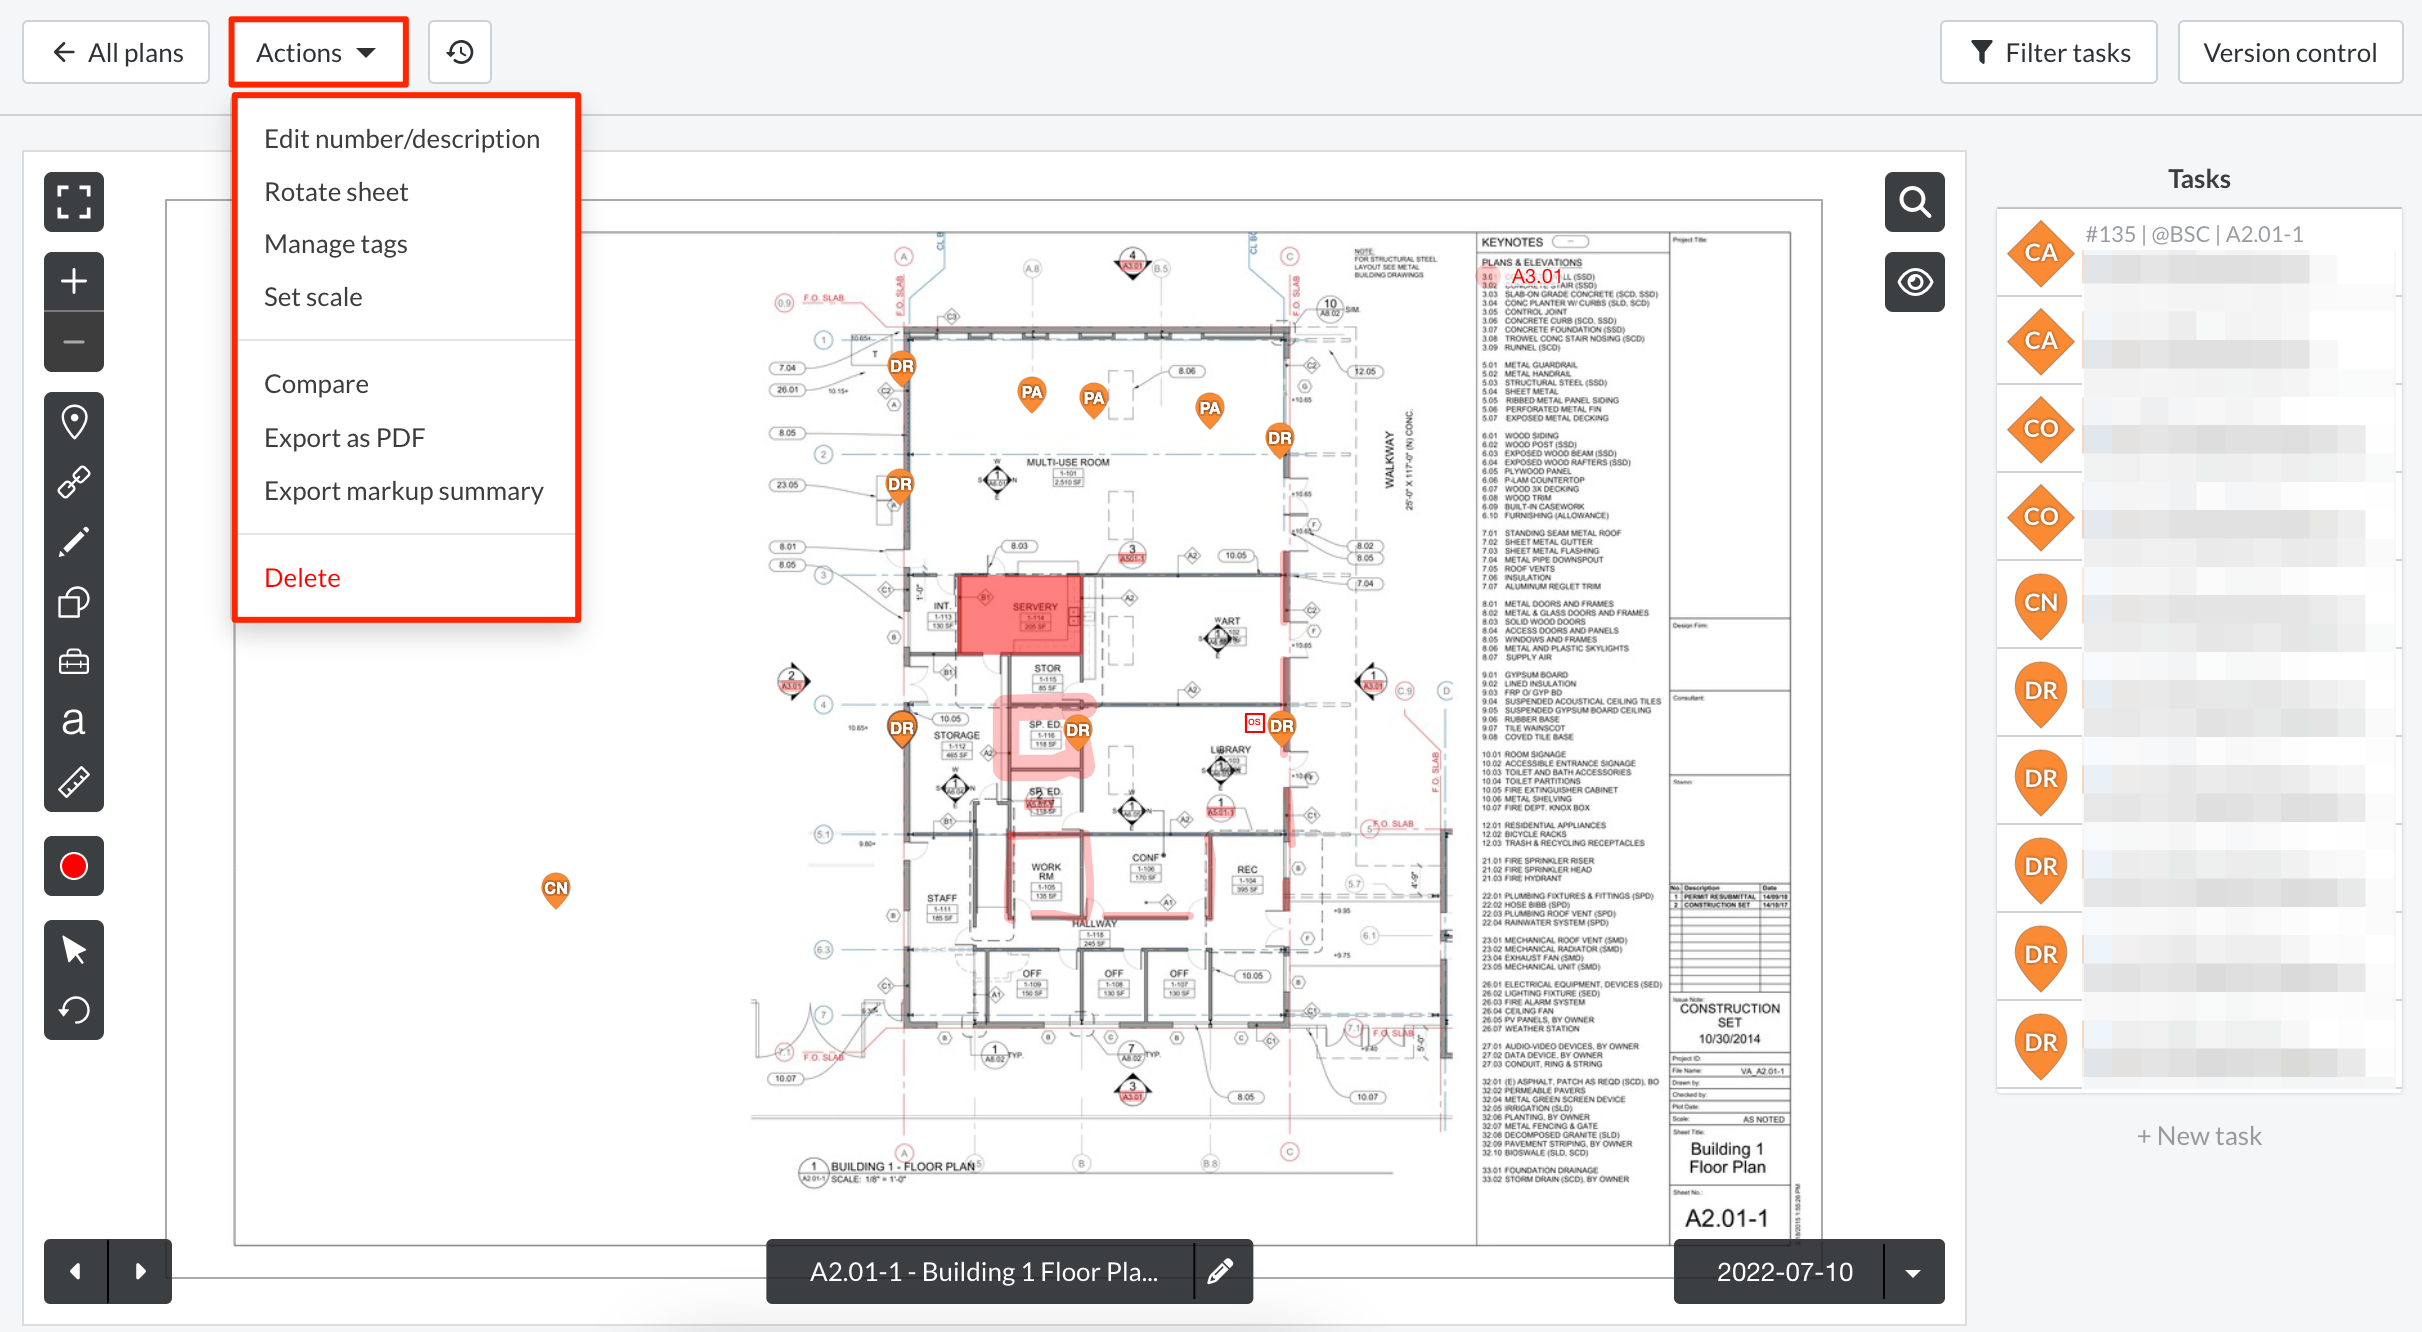Enter fullscreen view of the floor plan
The height and width of the screenshot is (1332, 2422).
73,201
